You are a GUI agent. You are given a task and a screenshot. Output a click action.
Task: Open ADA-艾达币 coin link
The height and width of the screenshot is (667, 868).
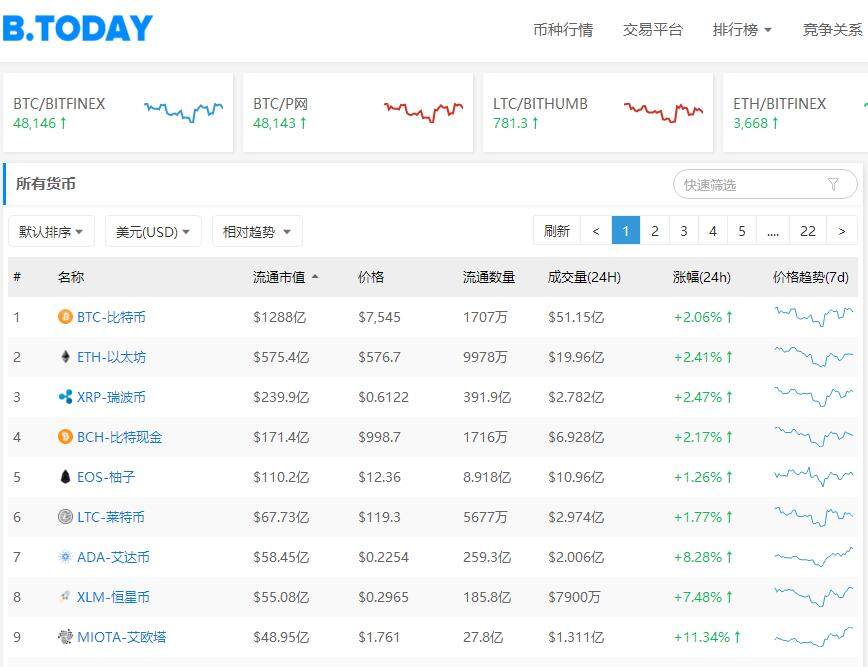click(x=113, y=557)
